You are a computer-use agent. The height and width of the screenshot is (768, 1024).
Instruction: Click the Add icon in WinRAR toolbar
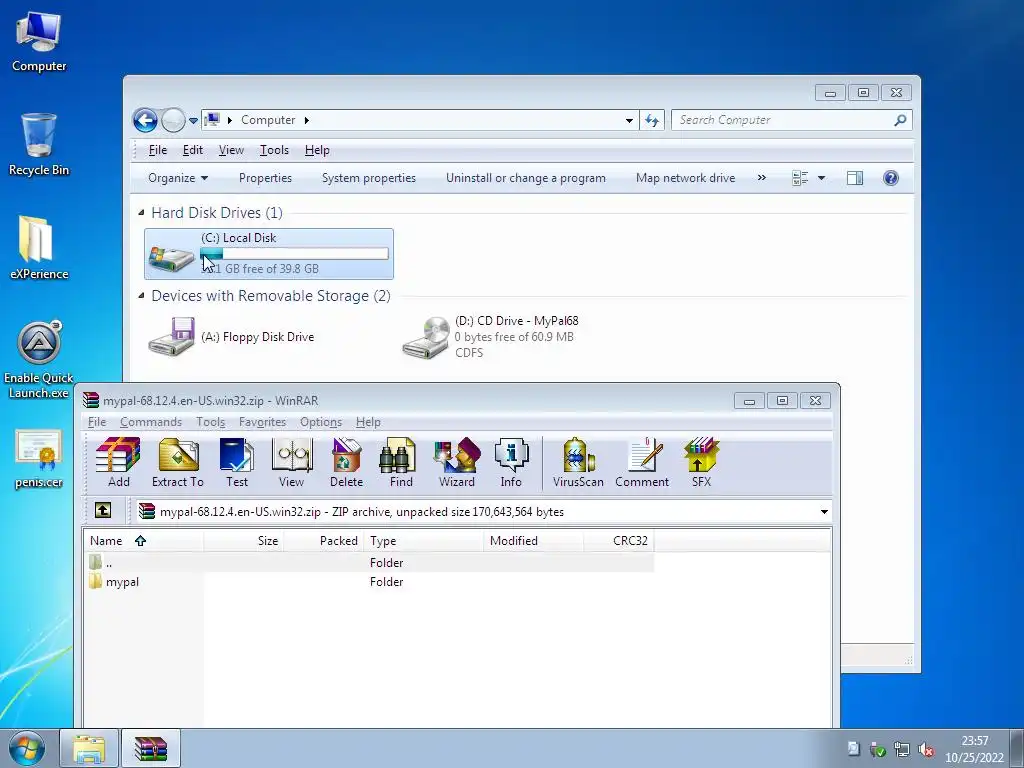(118, 462)
